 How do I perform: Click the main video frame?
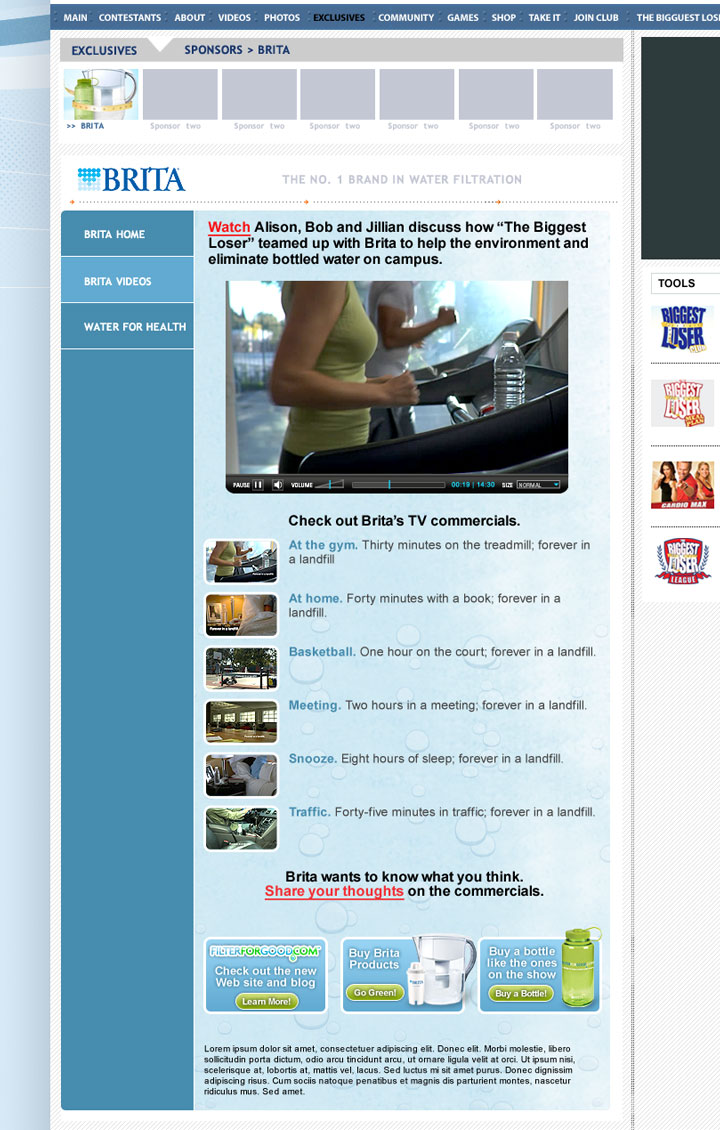[x=397, y=378]
